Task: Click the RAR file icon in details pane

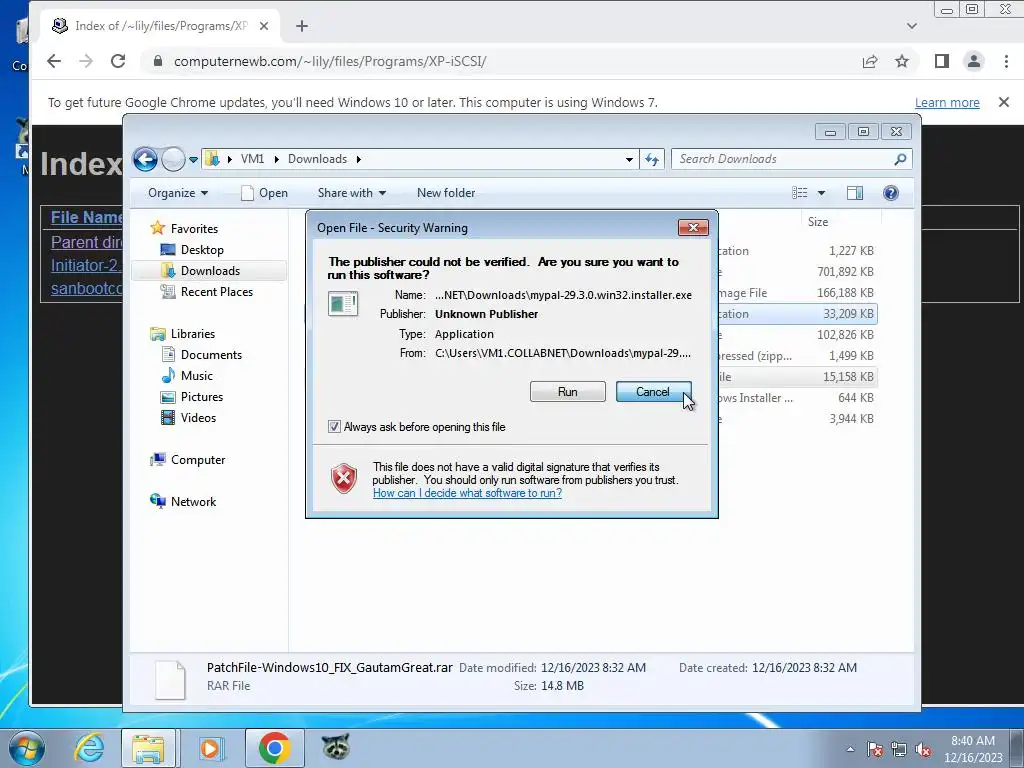Action: coord(170,680)
